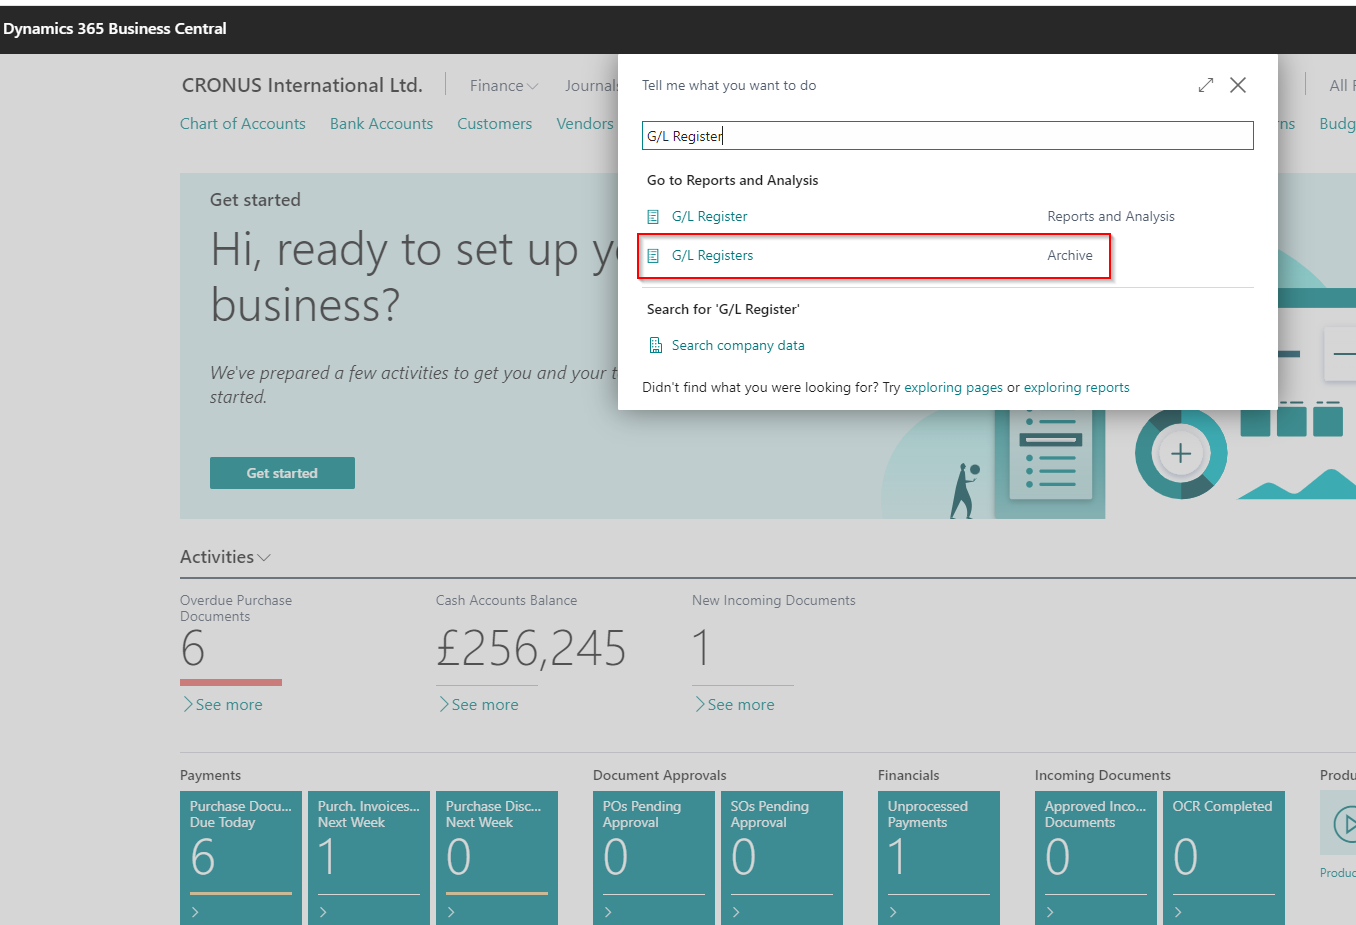Collapse the Activities section
This screenshot has width=1356, height=925.
(225, 557)
